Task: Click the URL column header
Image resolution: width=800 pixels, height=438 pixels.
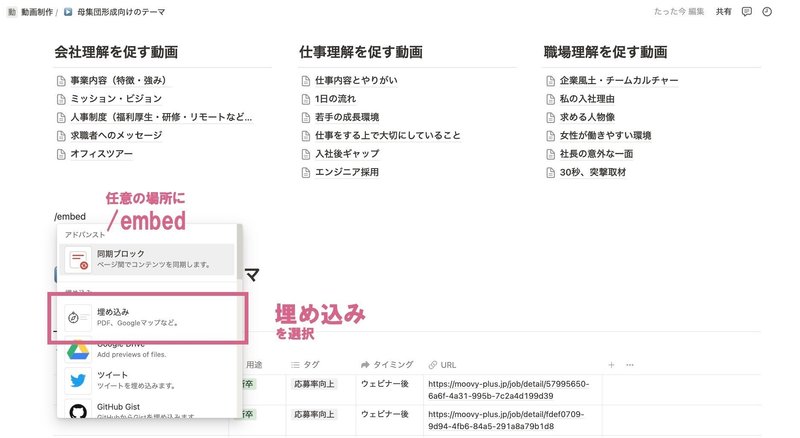Action: click(x=442, y=364)
